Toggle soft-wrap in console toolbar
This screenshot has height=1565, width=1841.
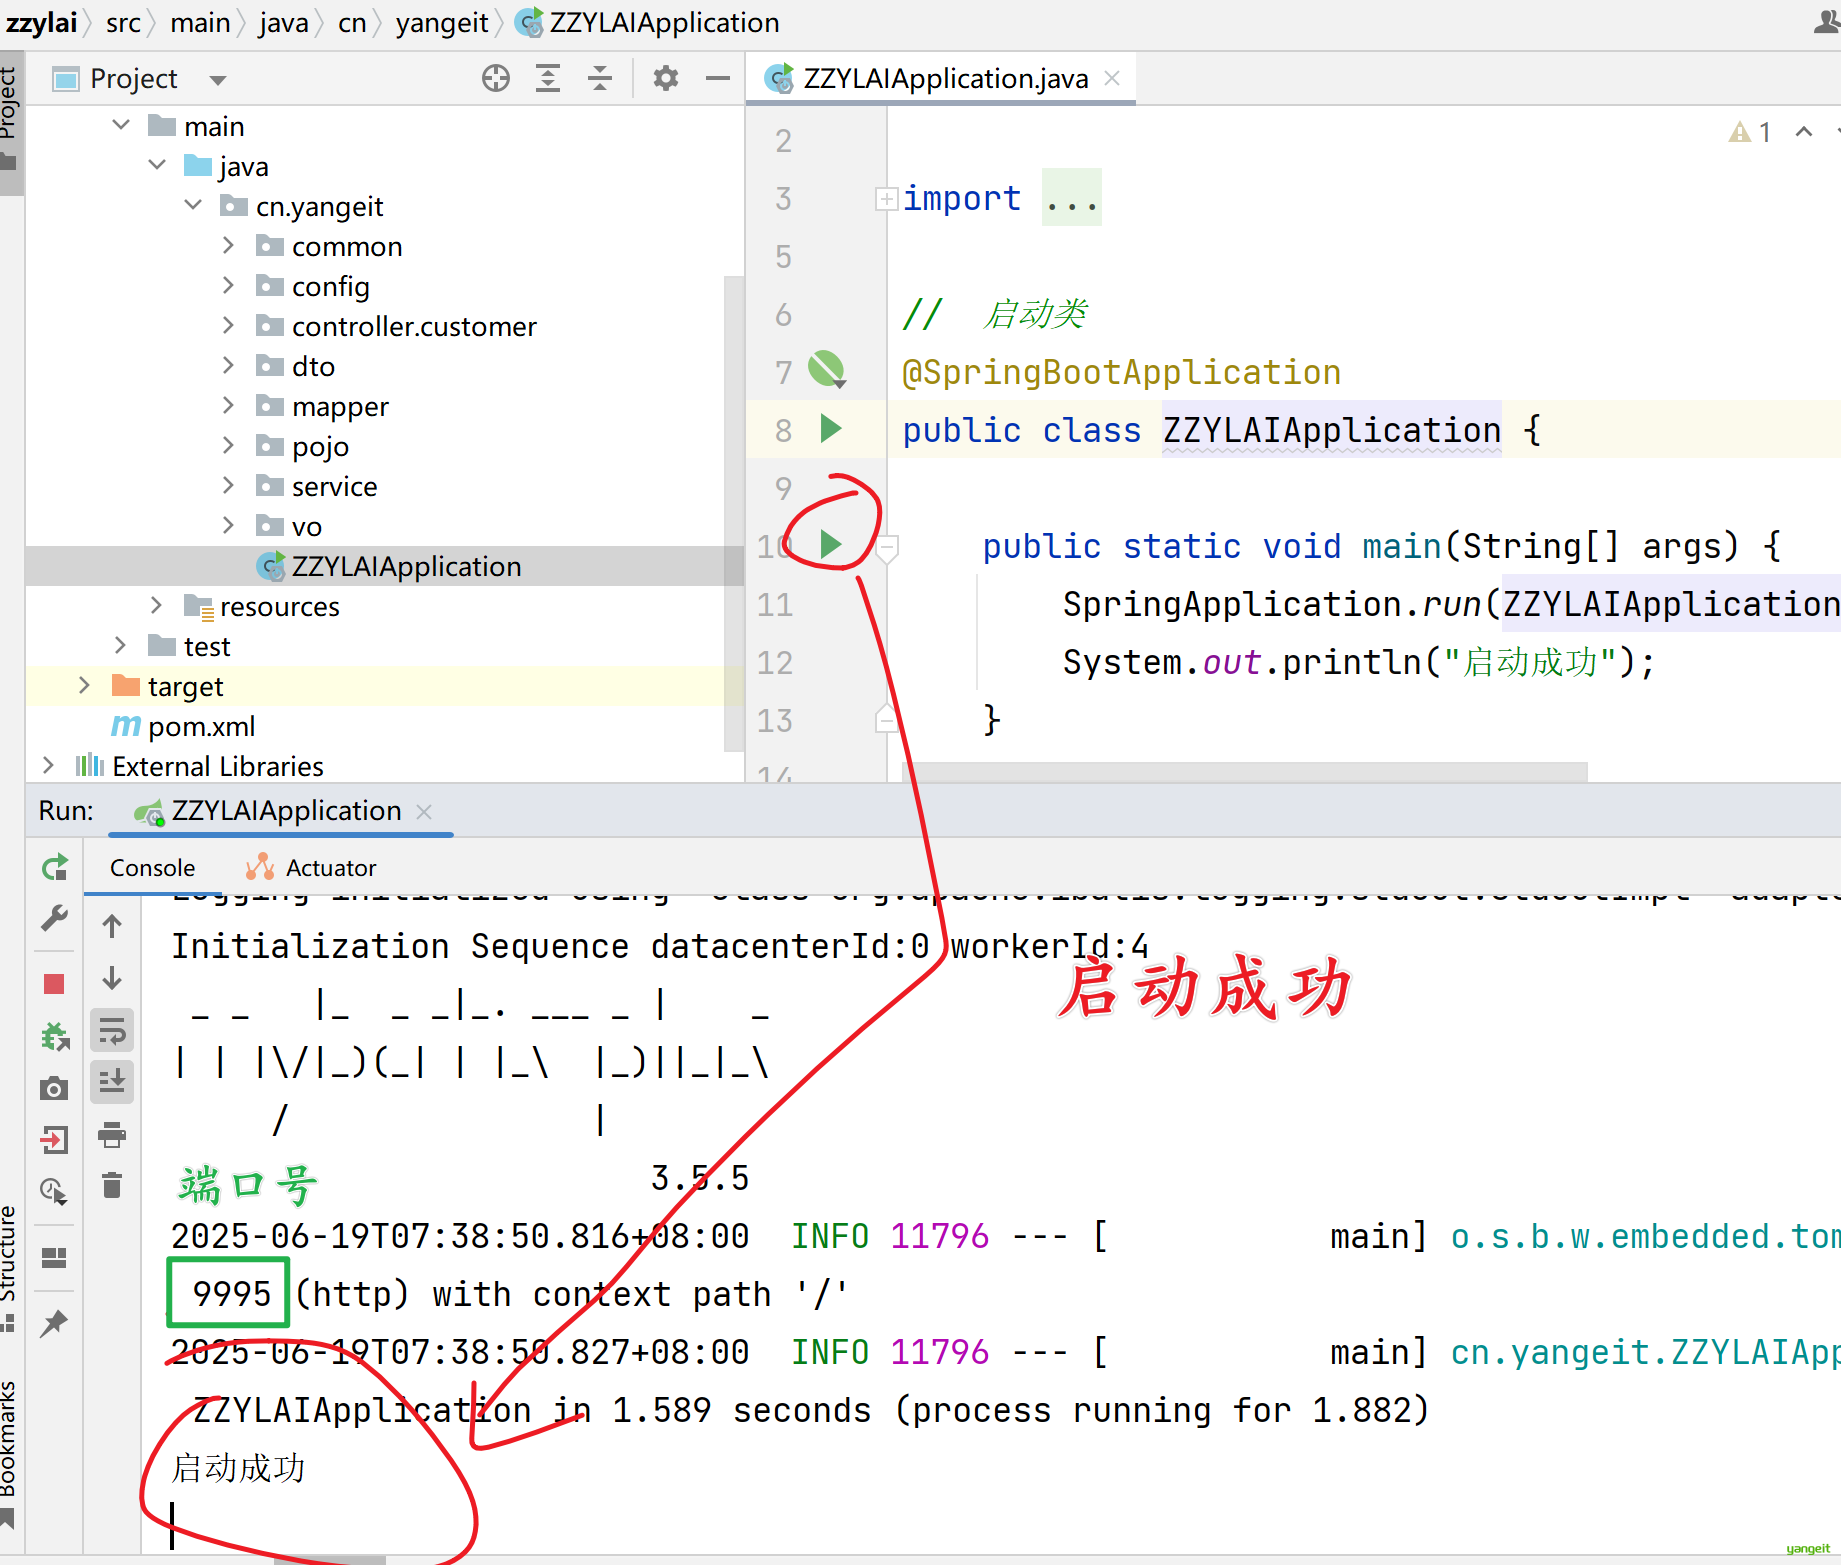pos(112,1030)
